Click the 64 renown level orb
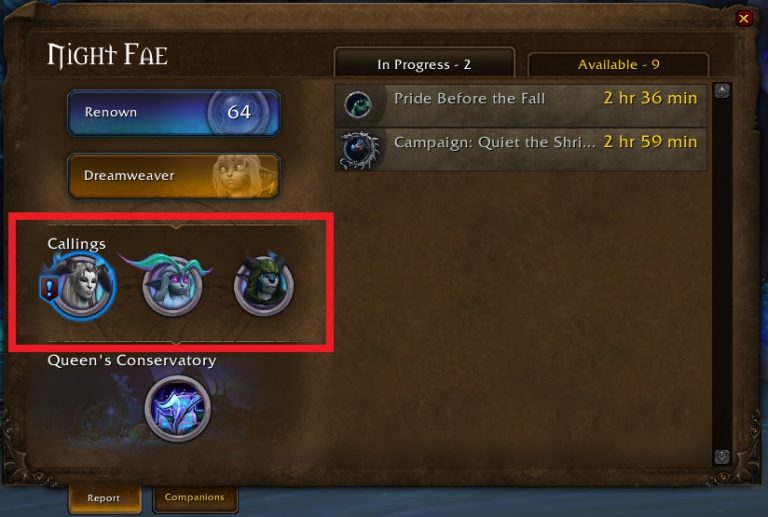 239,113
